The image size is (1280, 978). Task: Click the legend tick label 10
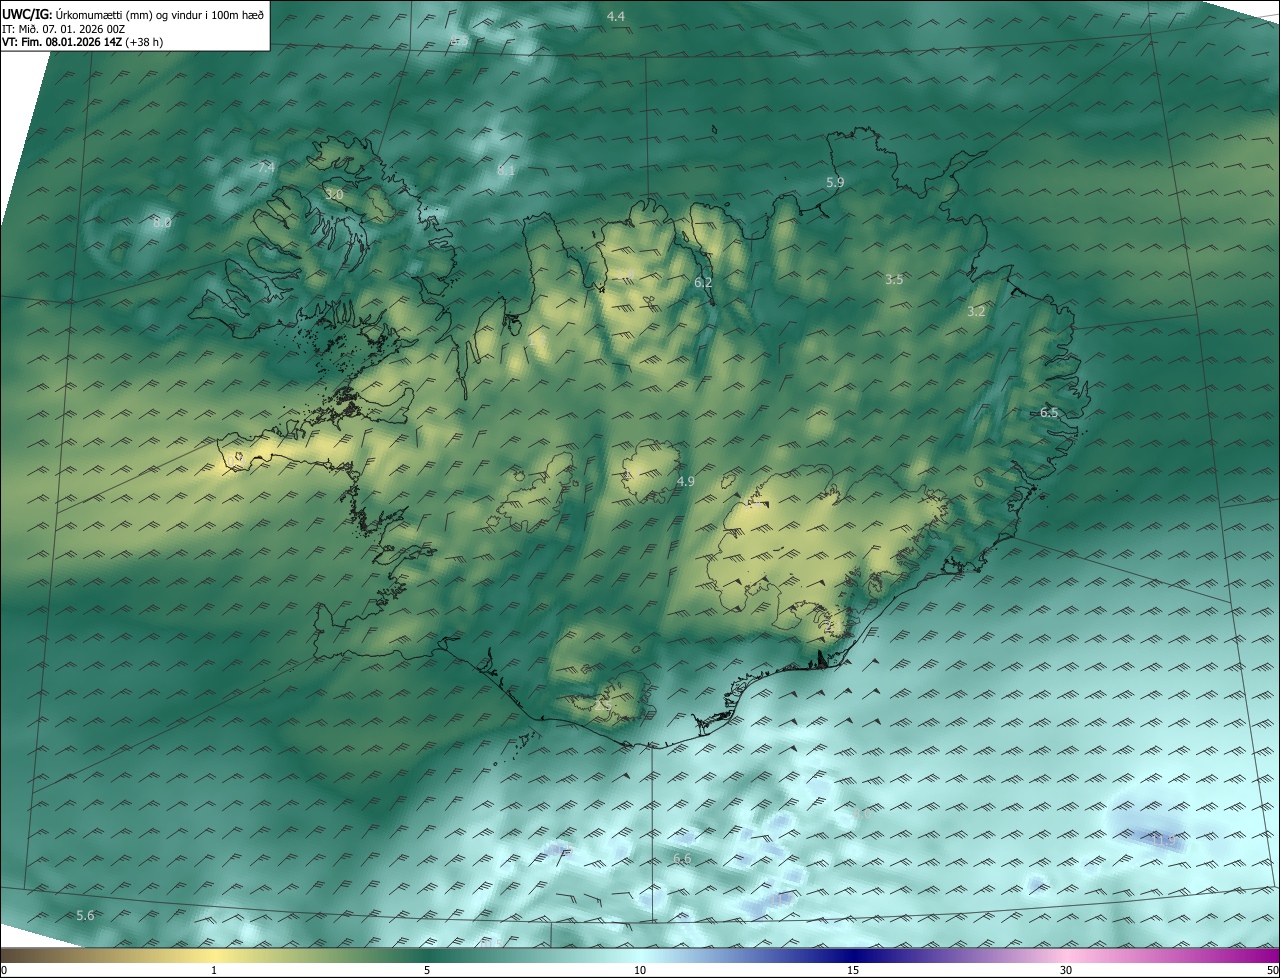coord(640,970)
